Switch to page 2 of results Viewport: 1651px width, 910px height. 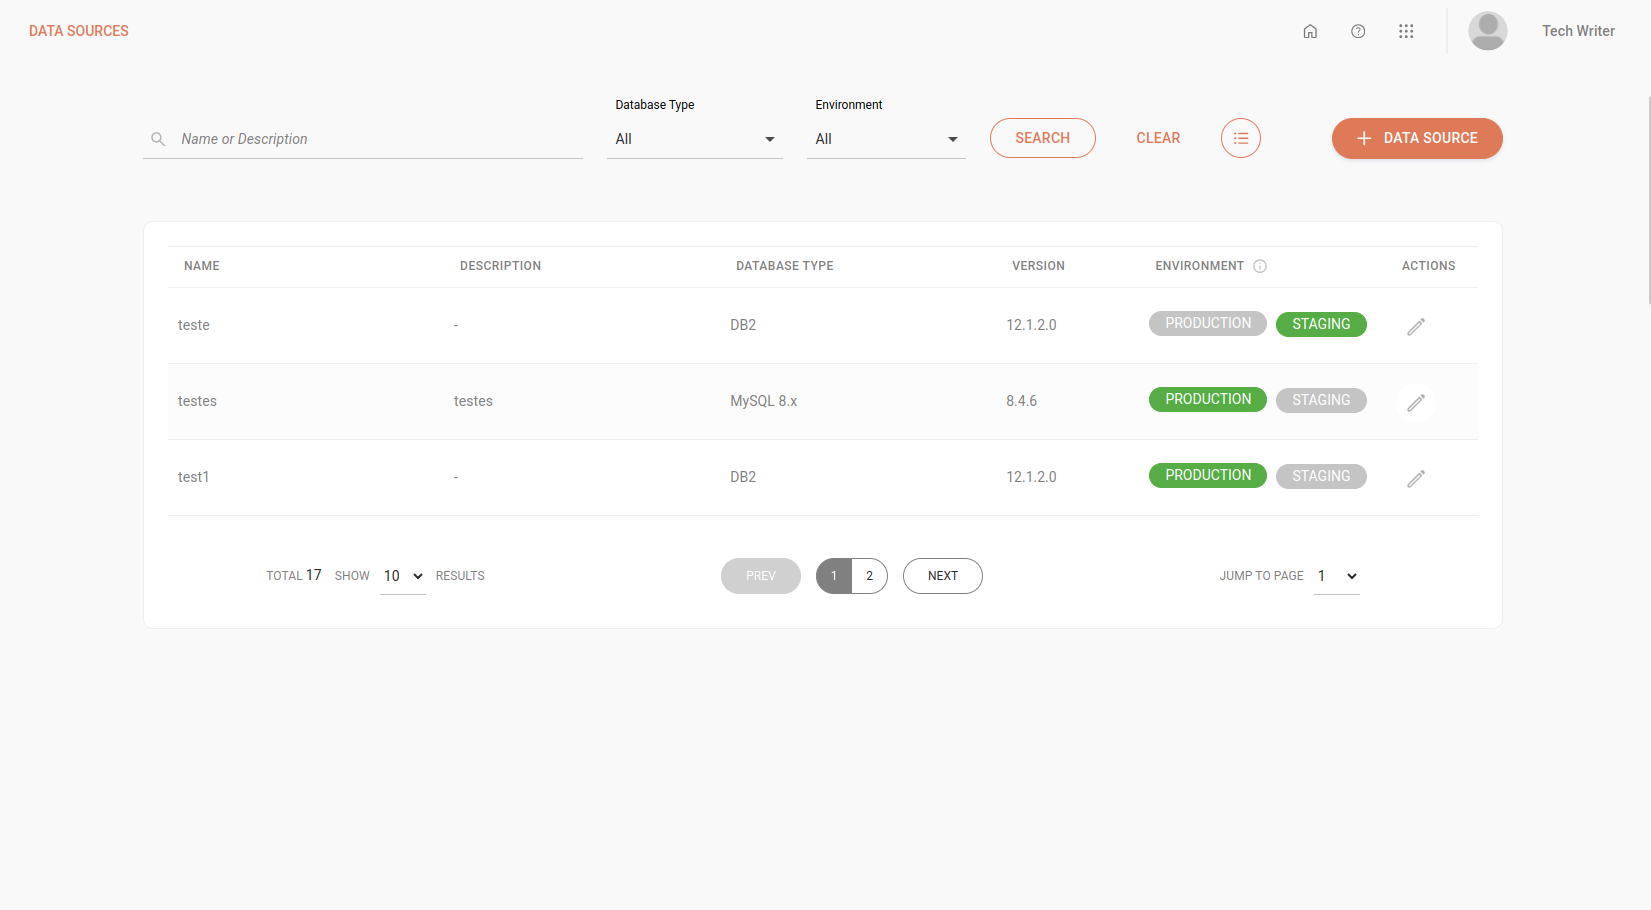868,576
